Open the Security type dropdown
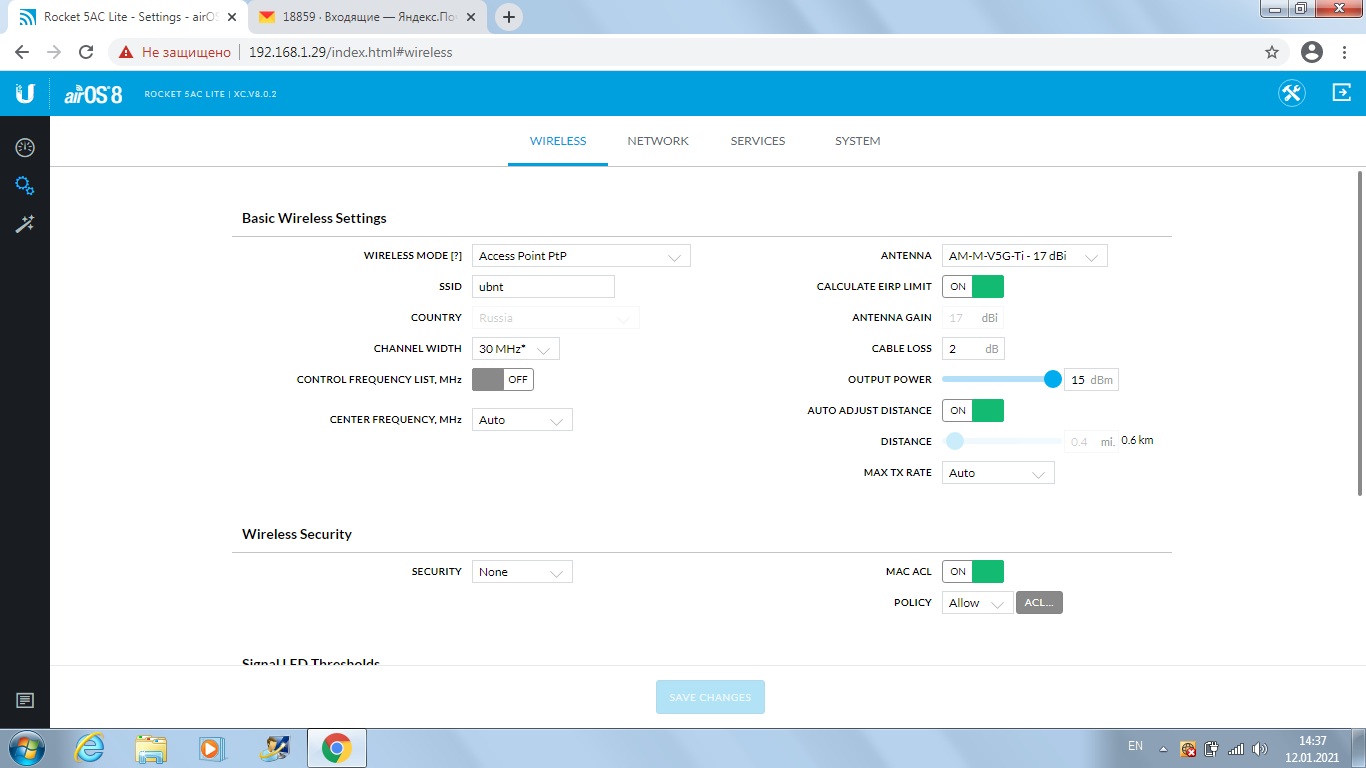1366x768 pixels. 522,572
